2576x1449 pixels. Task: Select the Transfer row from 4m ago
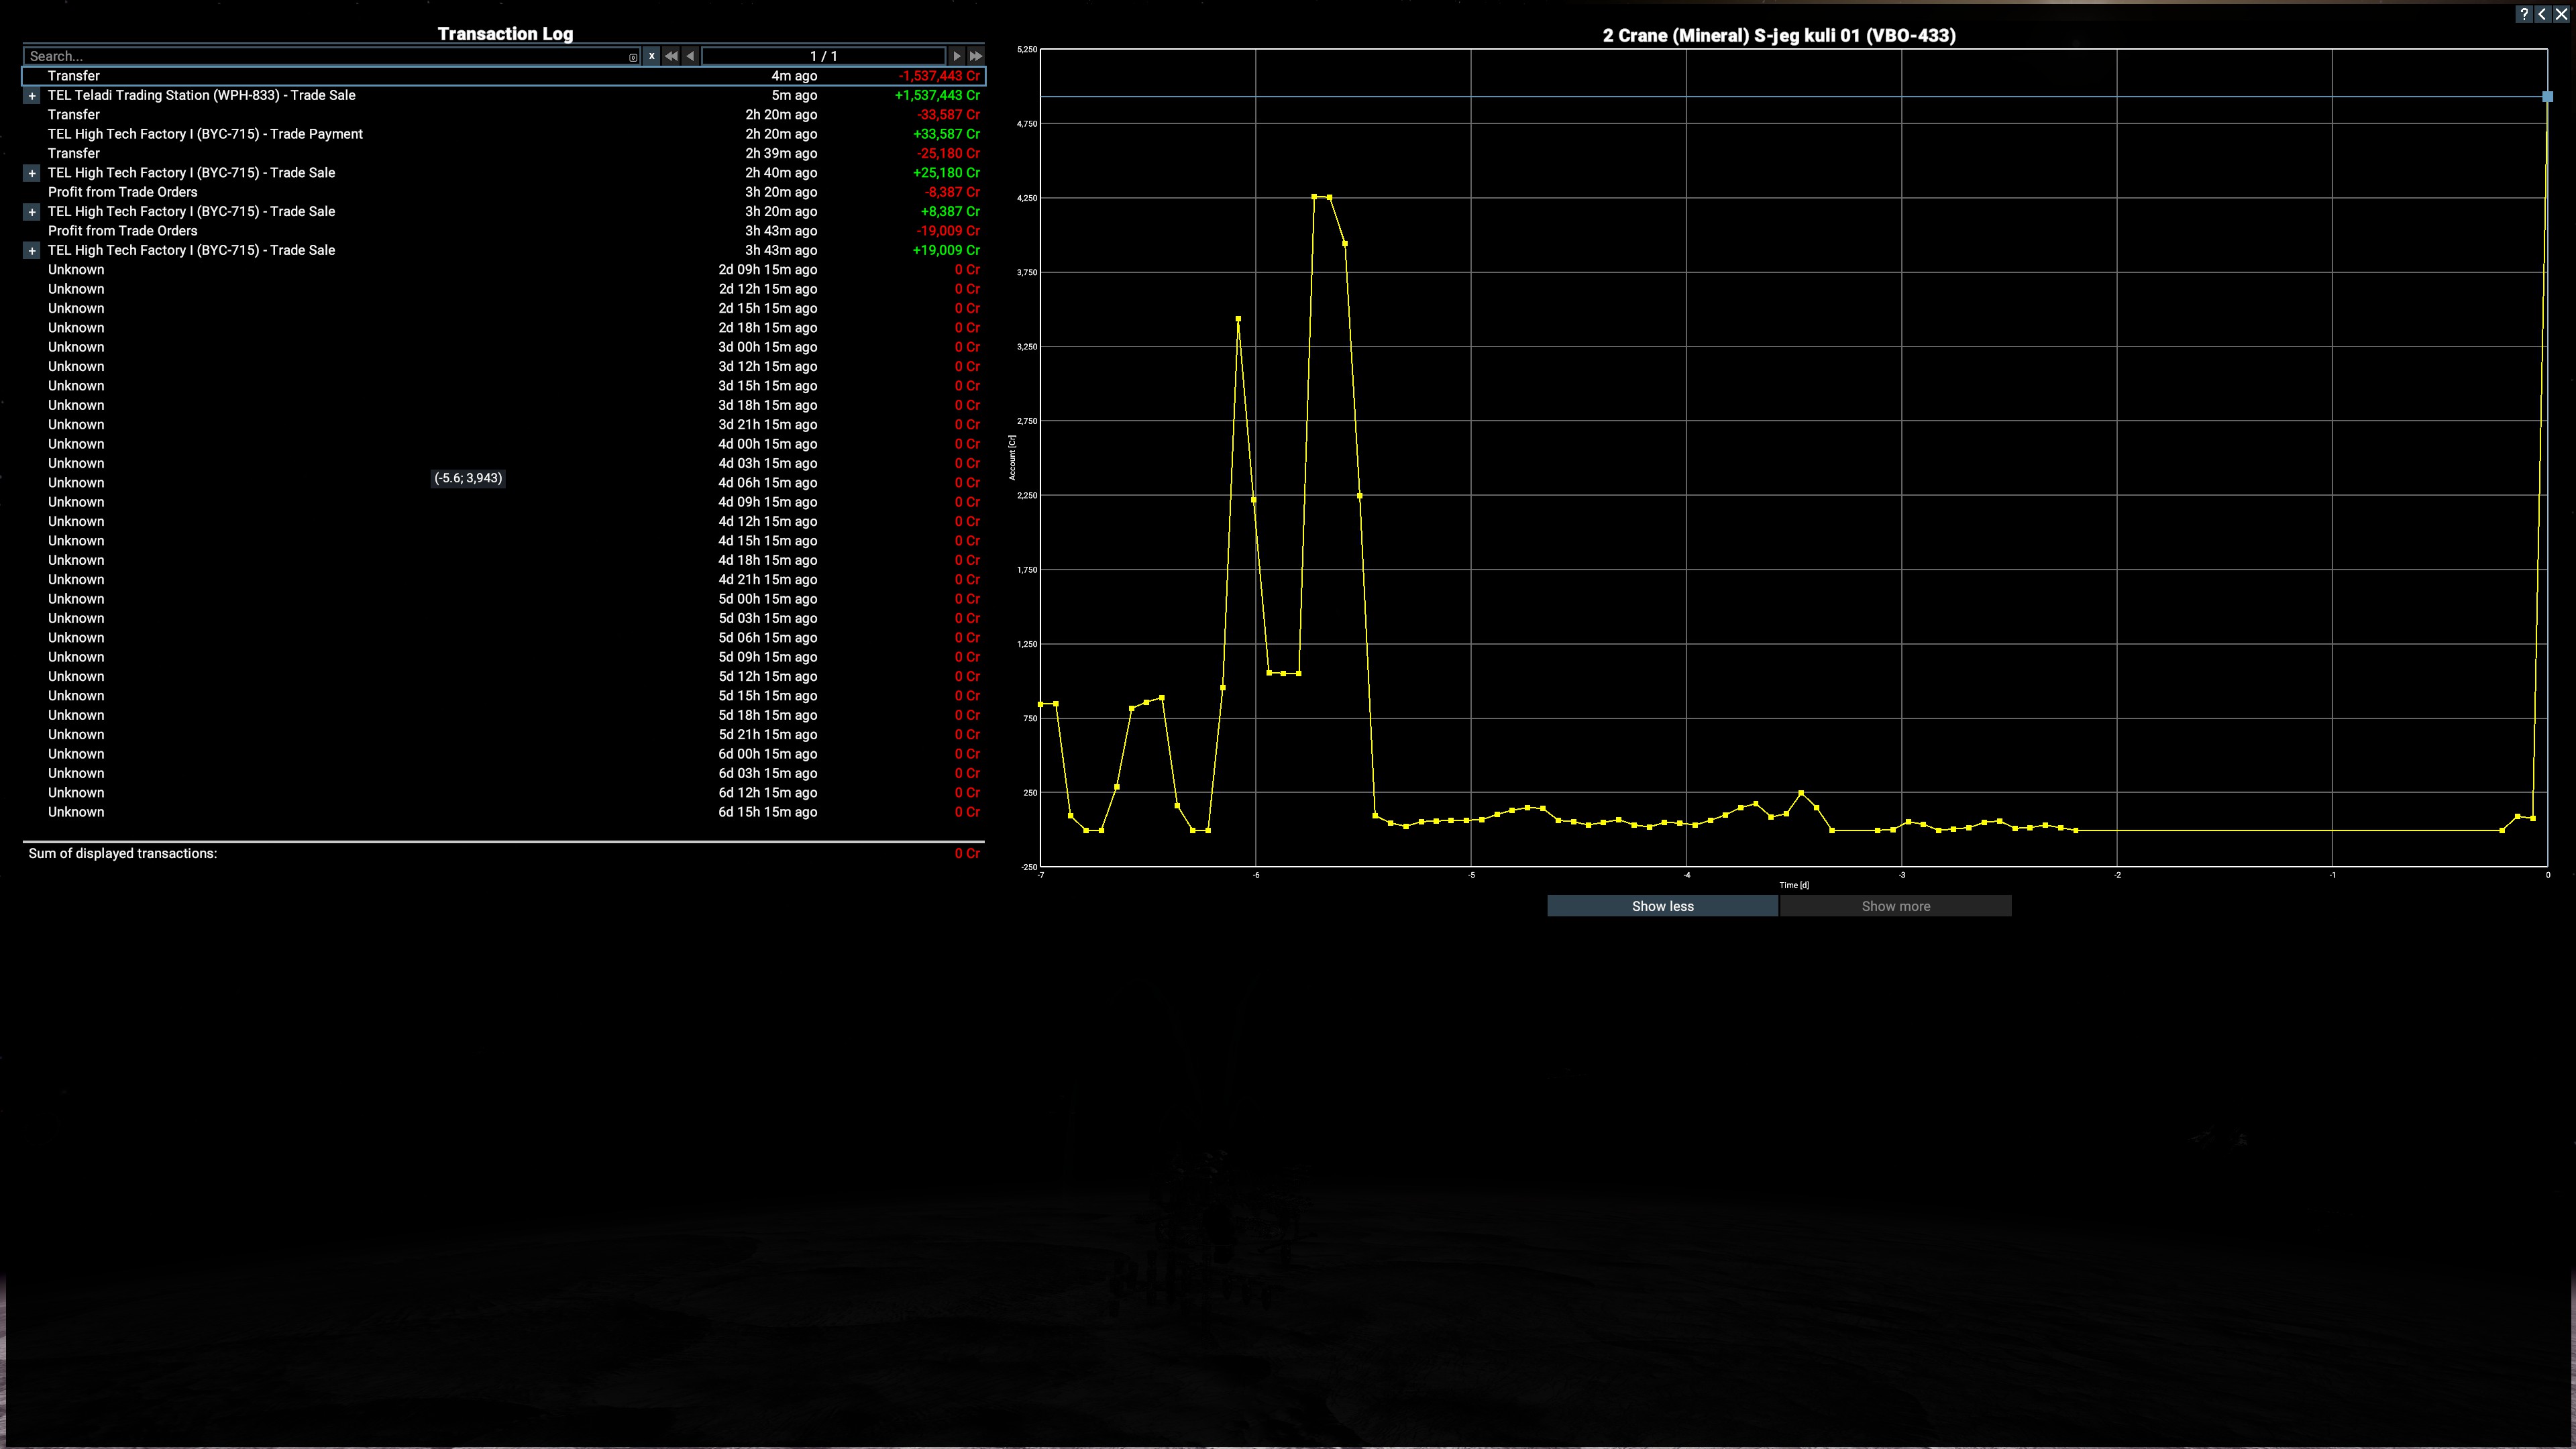click(x=504, y=76)
